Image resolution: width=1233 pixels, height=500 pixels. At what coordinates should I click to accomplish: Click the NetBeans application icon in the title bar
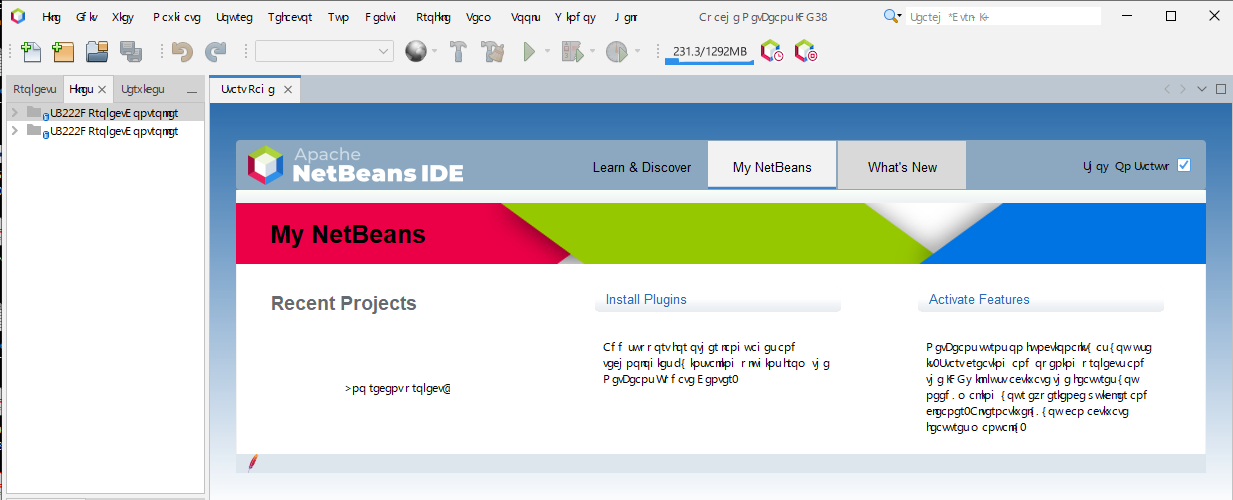[x=18, y=16]
